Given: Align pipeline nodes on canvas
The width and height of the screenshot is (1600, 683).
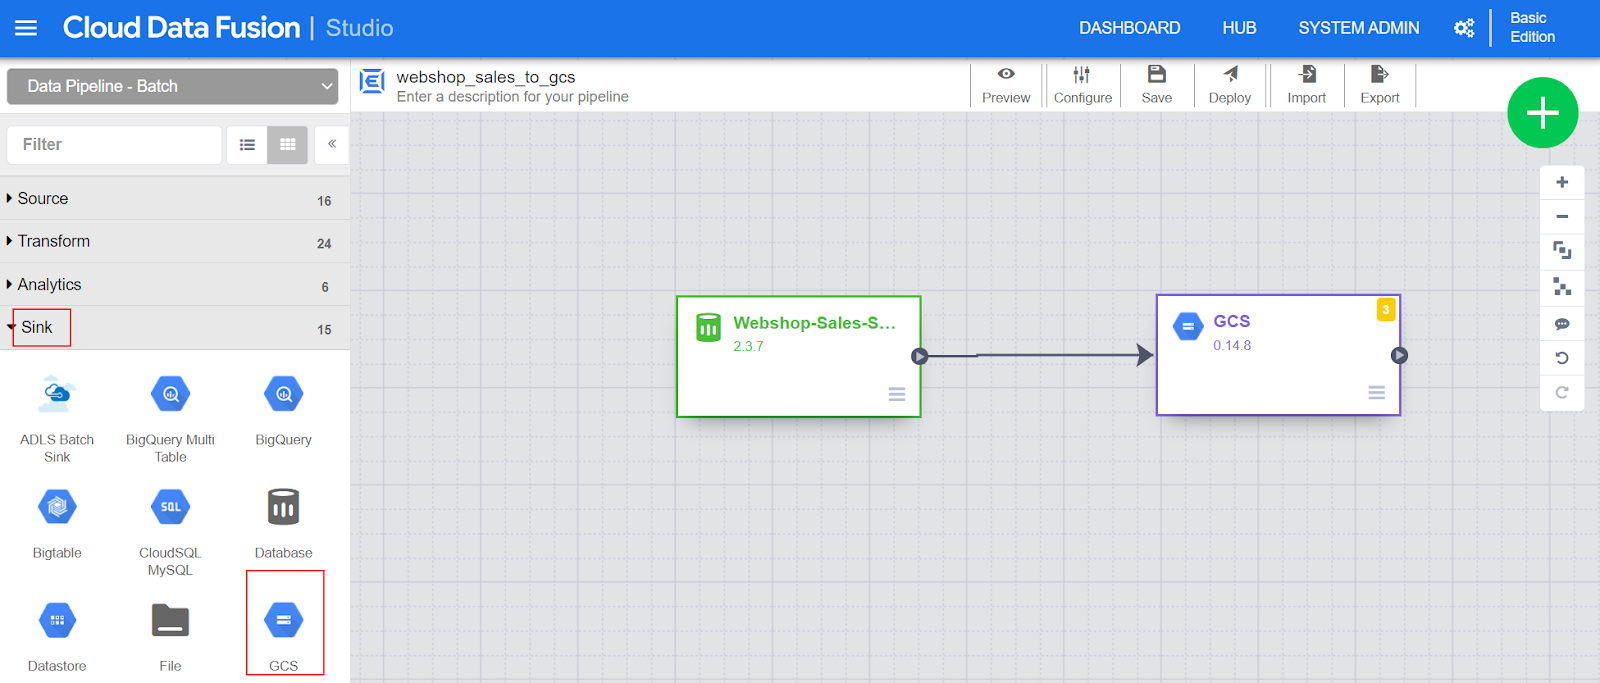Looking at the screenshot, I should (x=1562, y=287).
